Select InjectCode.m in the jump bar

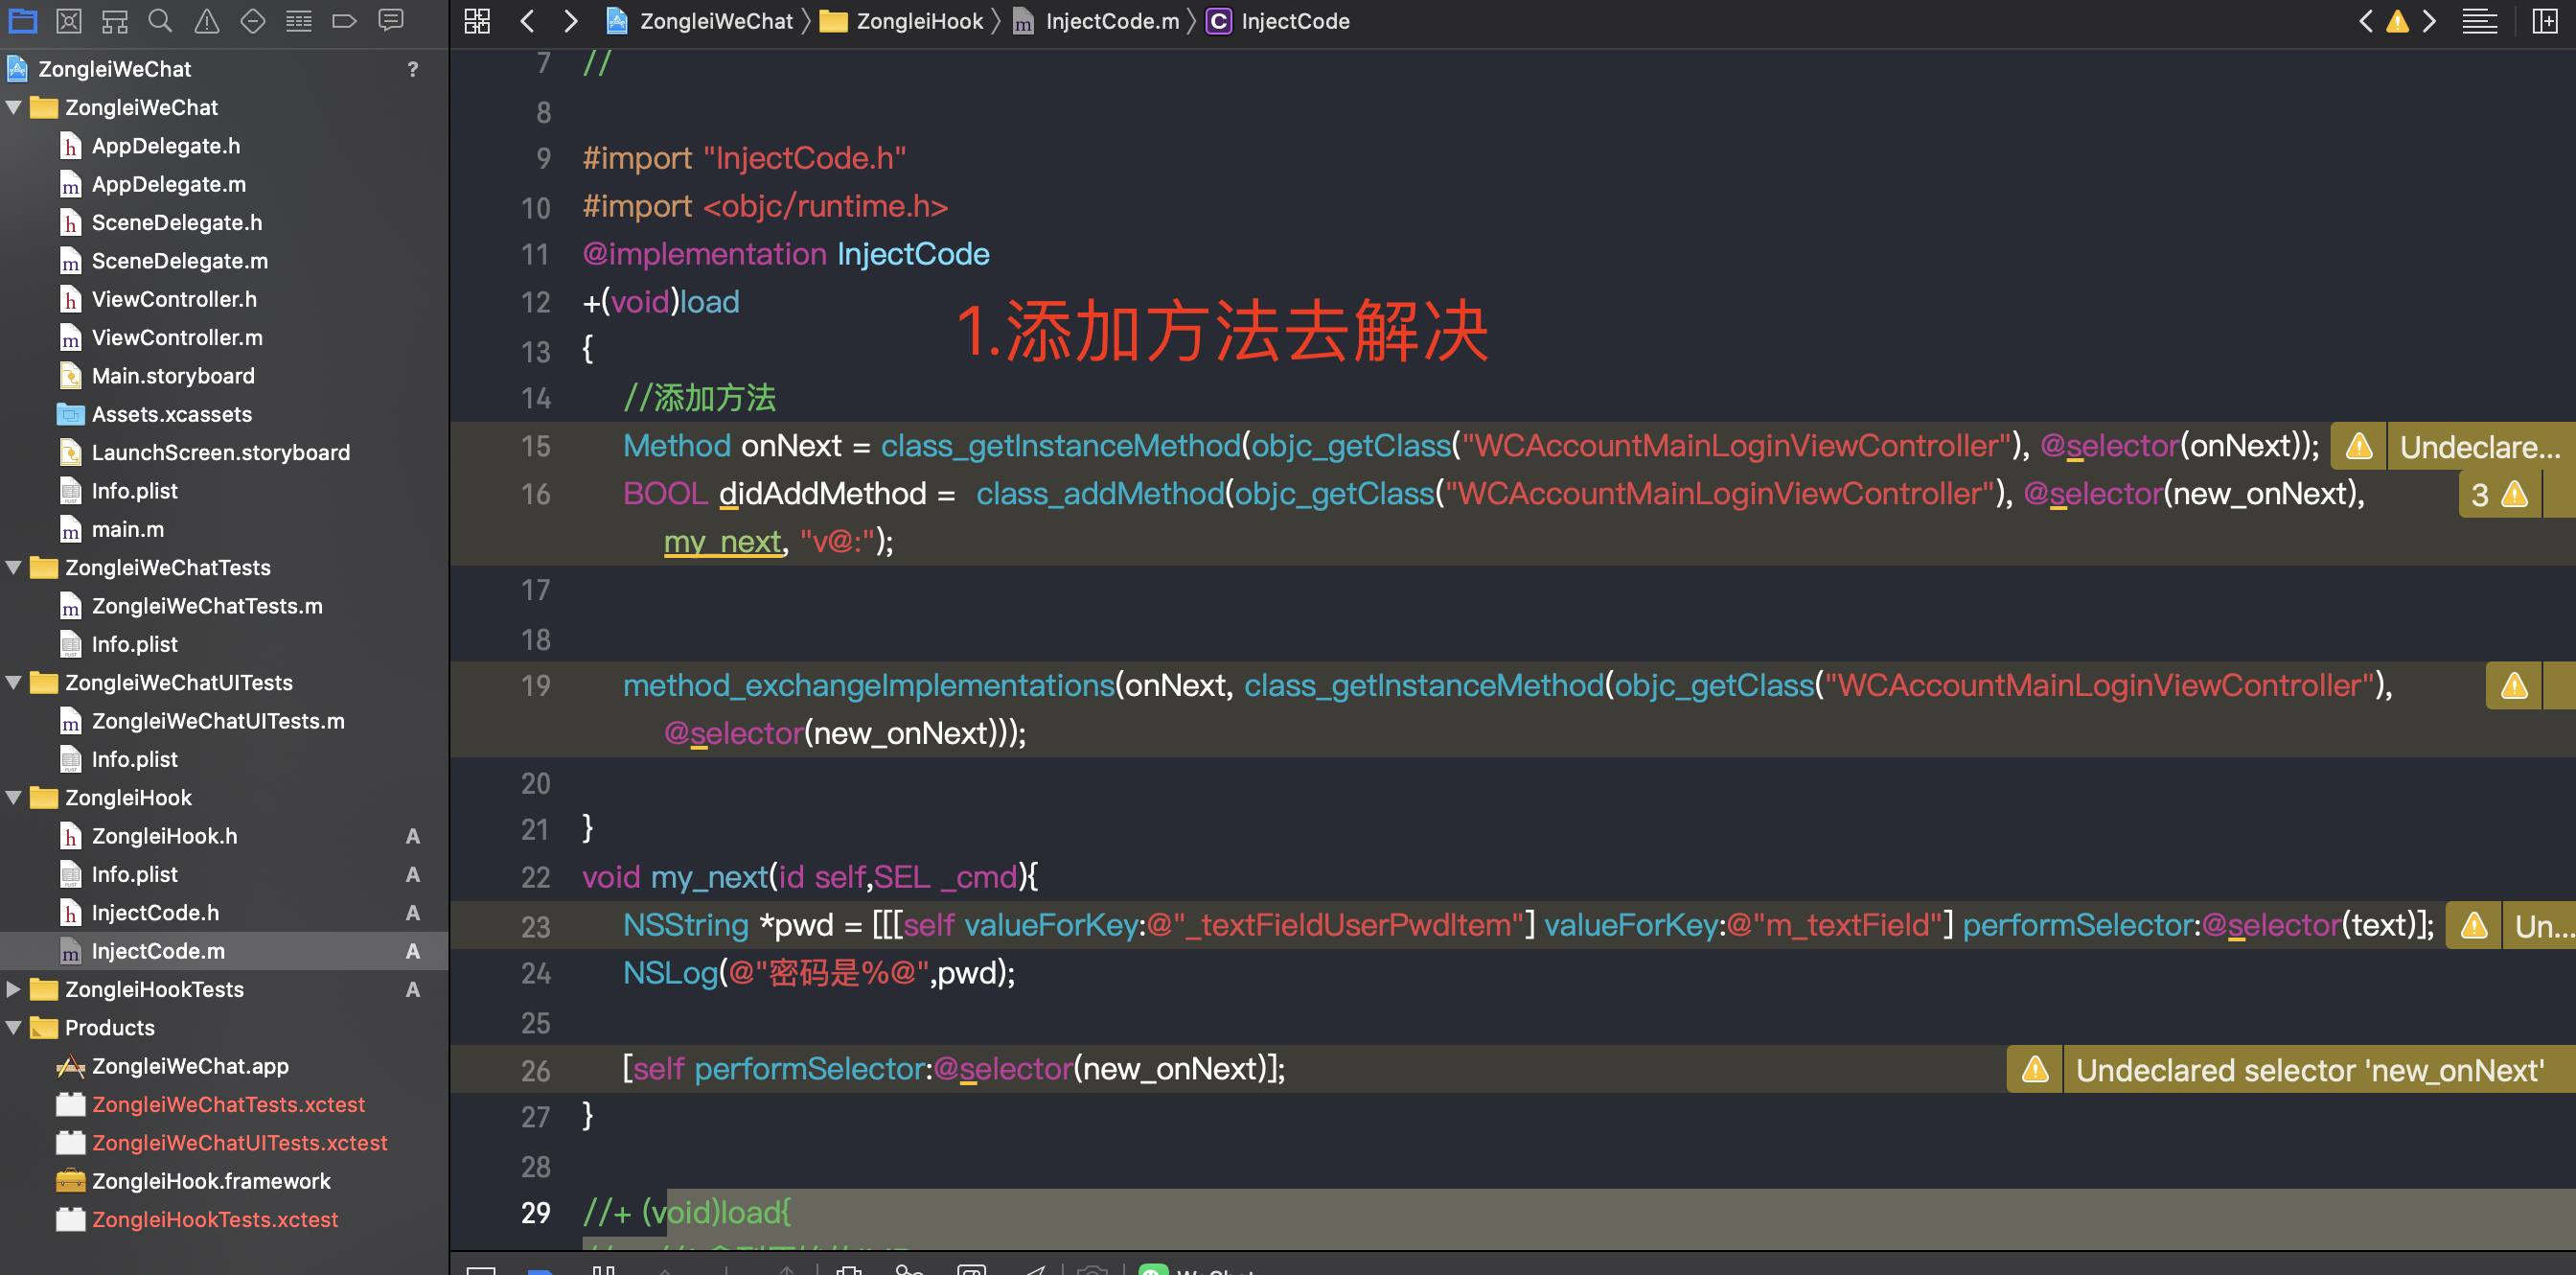(x=1111, y=21)
